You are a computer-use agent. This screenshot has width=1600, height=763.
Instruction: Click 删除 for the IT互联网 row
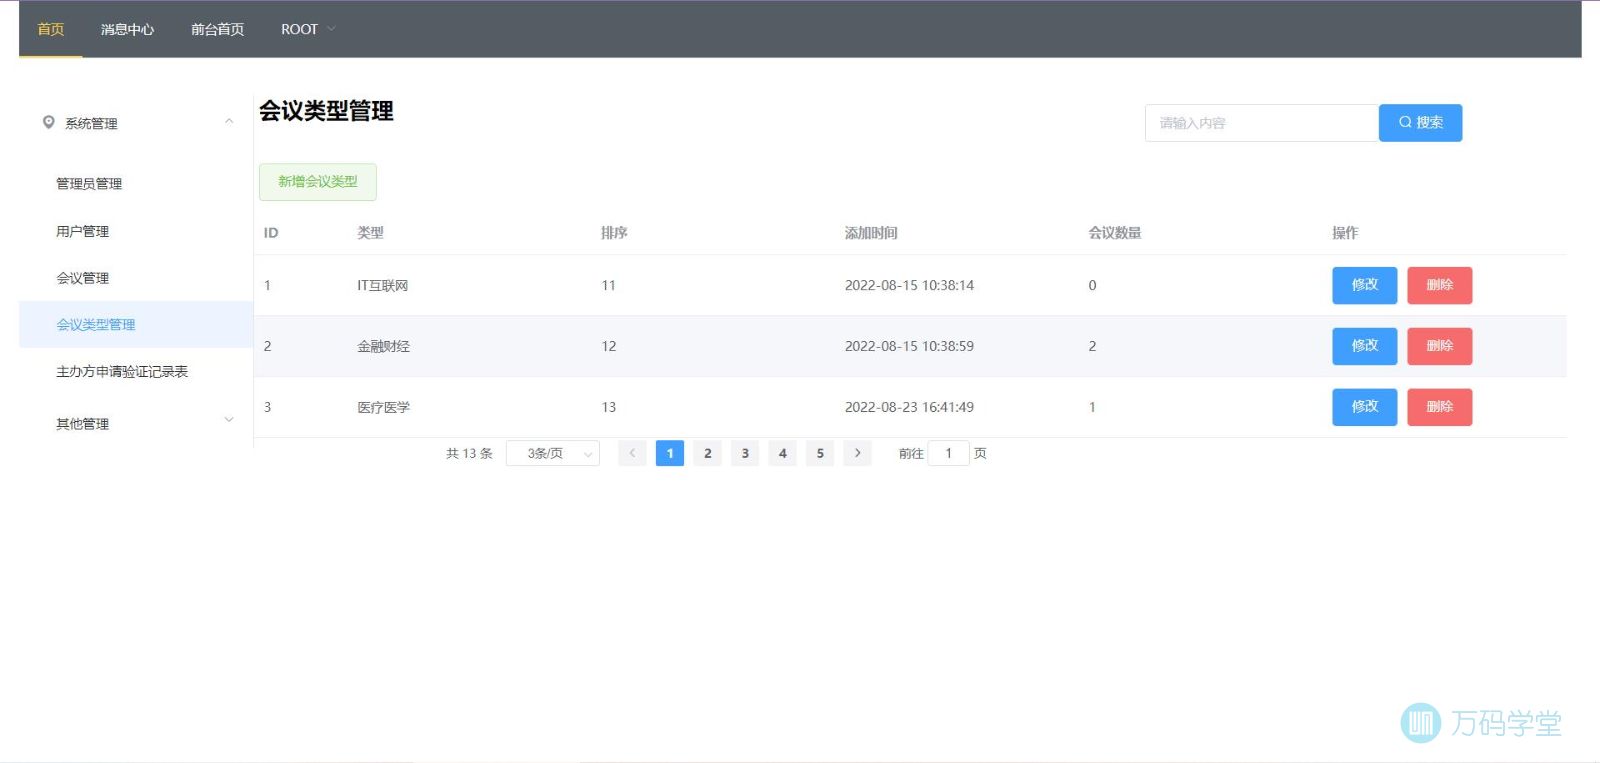click(x=1439, y=285)
